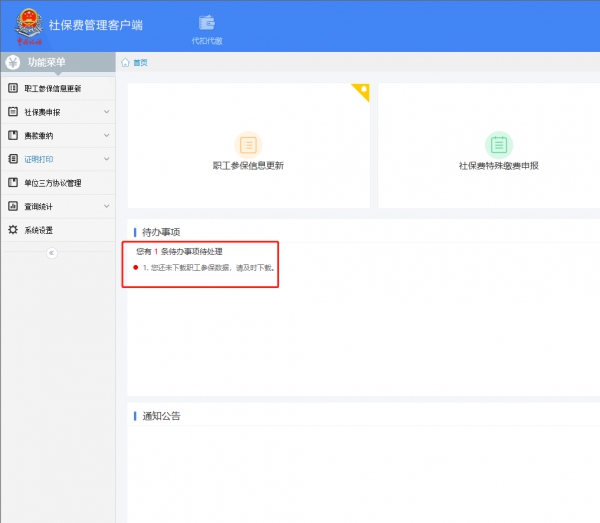This screenshot has width=600, height=523.
Task: Collapse the sidebar with the double-arrow button
Action: [52, 253]
